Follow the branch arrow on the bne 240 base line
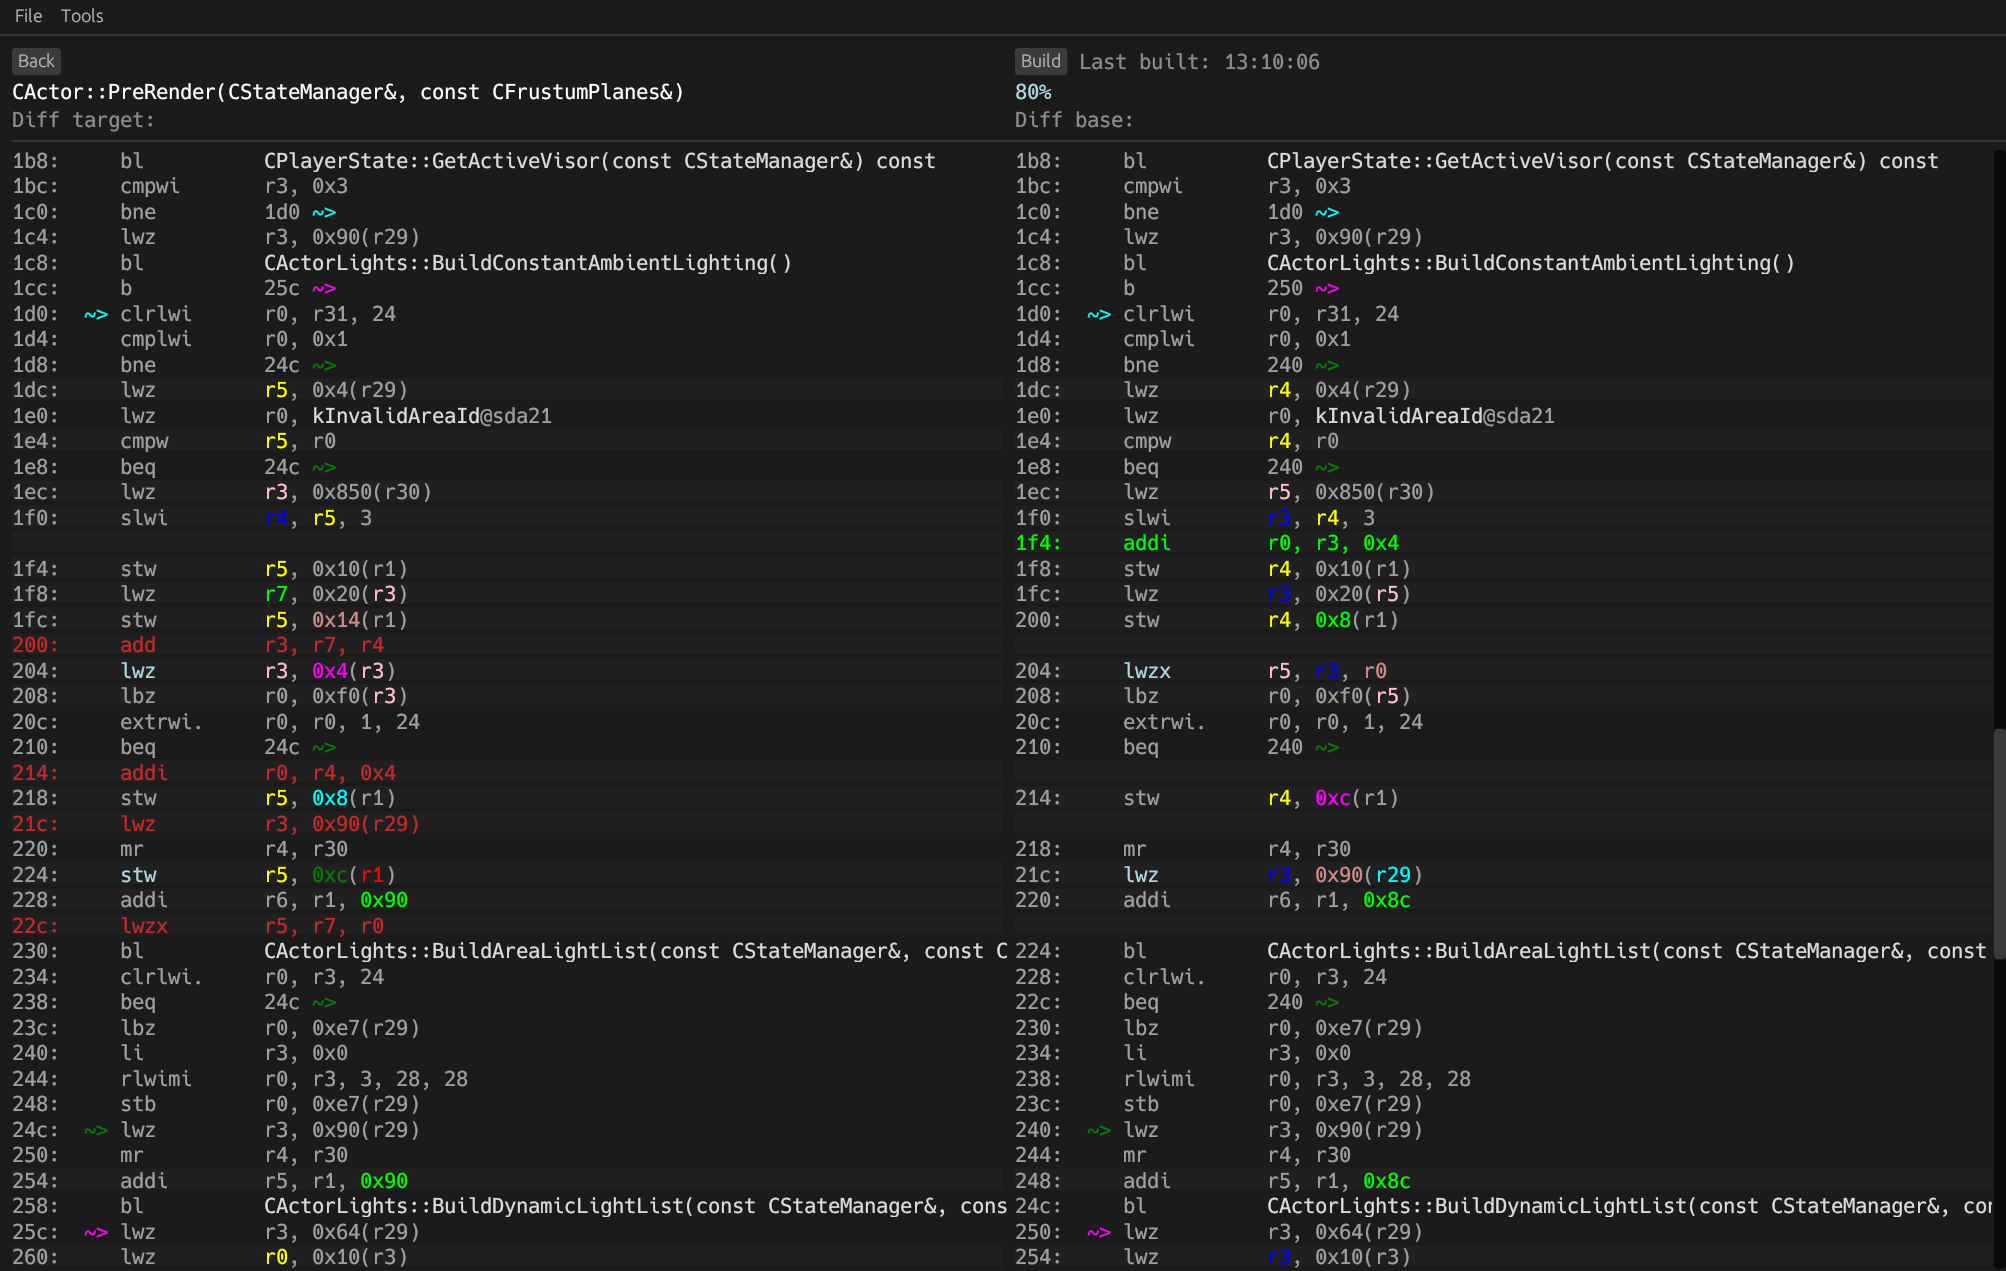 coord(1329,365)
